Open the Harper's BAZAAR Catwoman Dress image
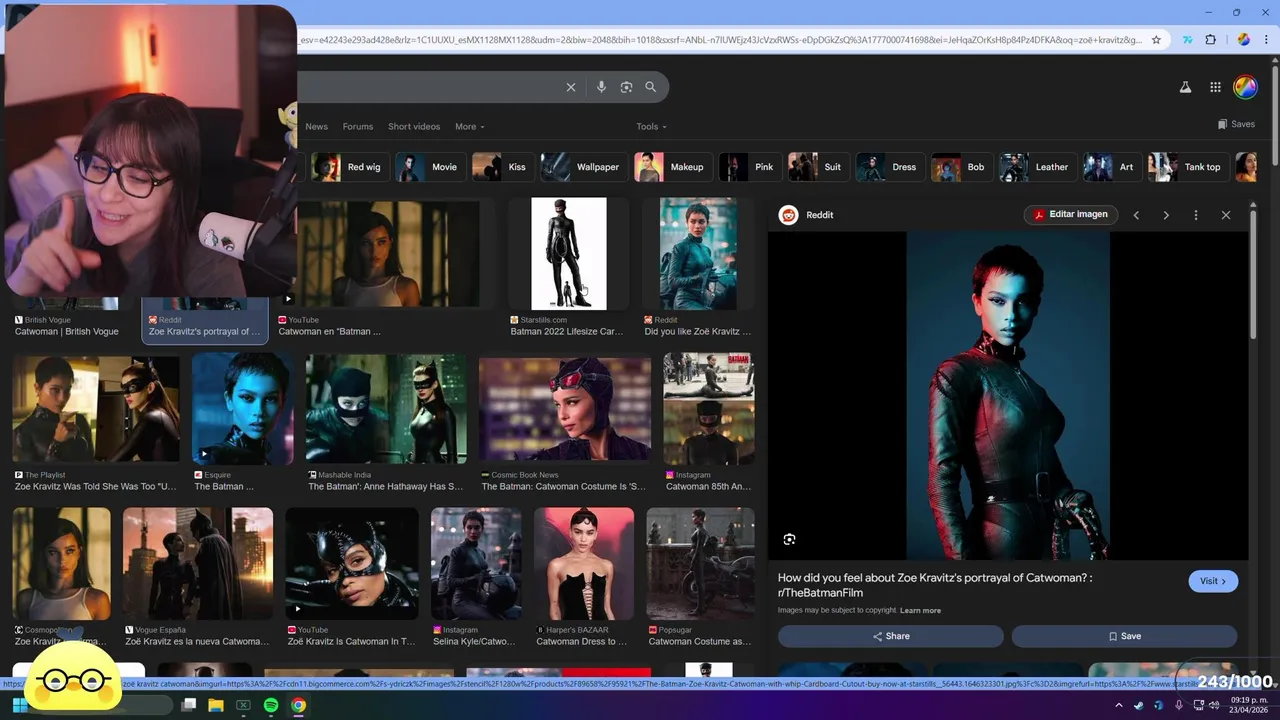Screen dimensions: 1280x720 click(x=584, y=564)
